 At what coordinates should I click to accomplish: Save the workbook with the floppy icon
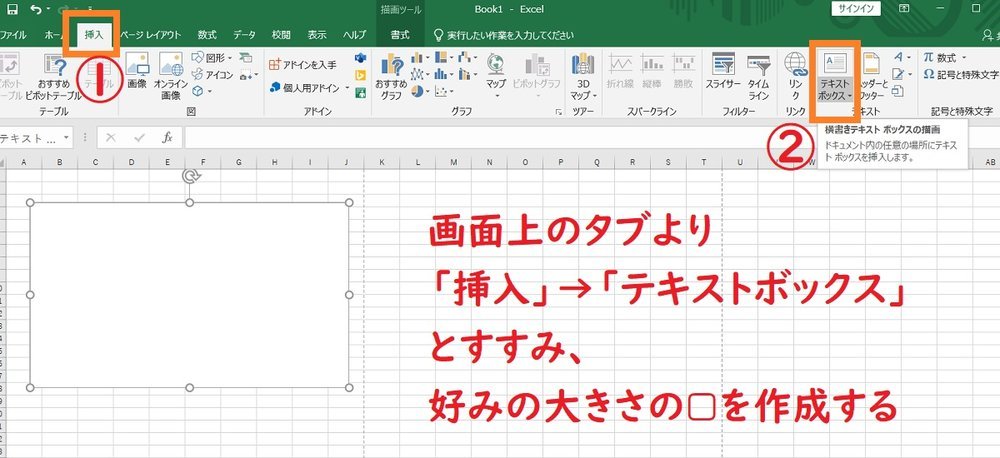coord(12,9)
